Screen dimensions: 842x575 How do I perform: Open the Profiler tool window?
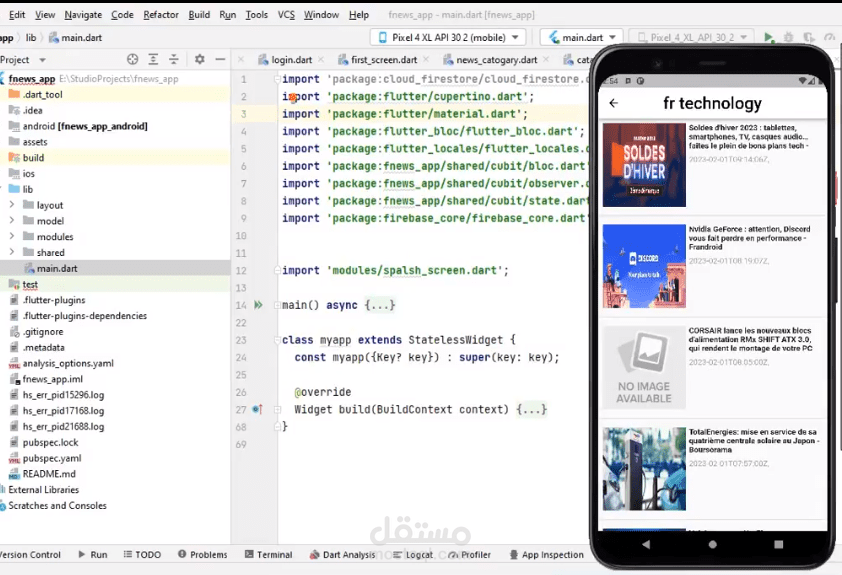pyautogui.click(x=469, y=555)
